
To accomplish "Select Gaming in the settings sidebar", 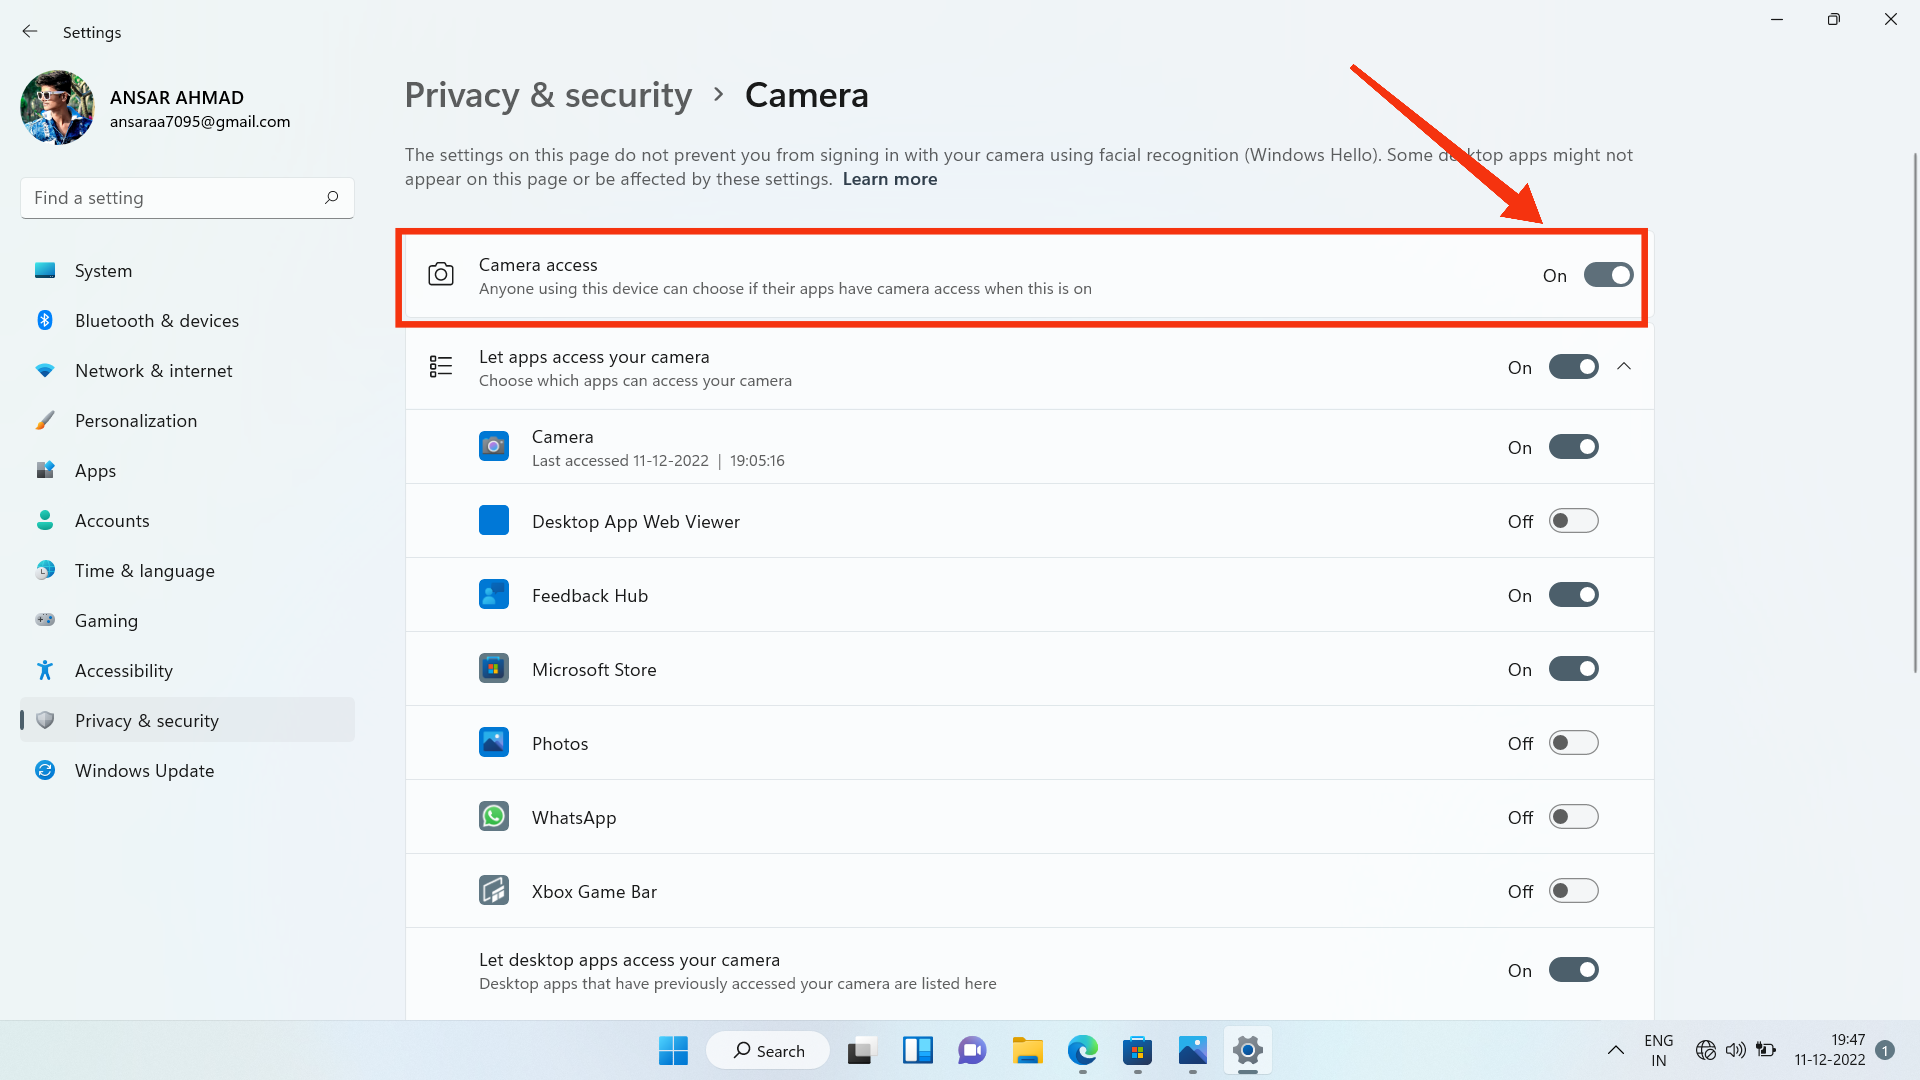I will tap(106, 620).
